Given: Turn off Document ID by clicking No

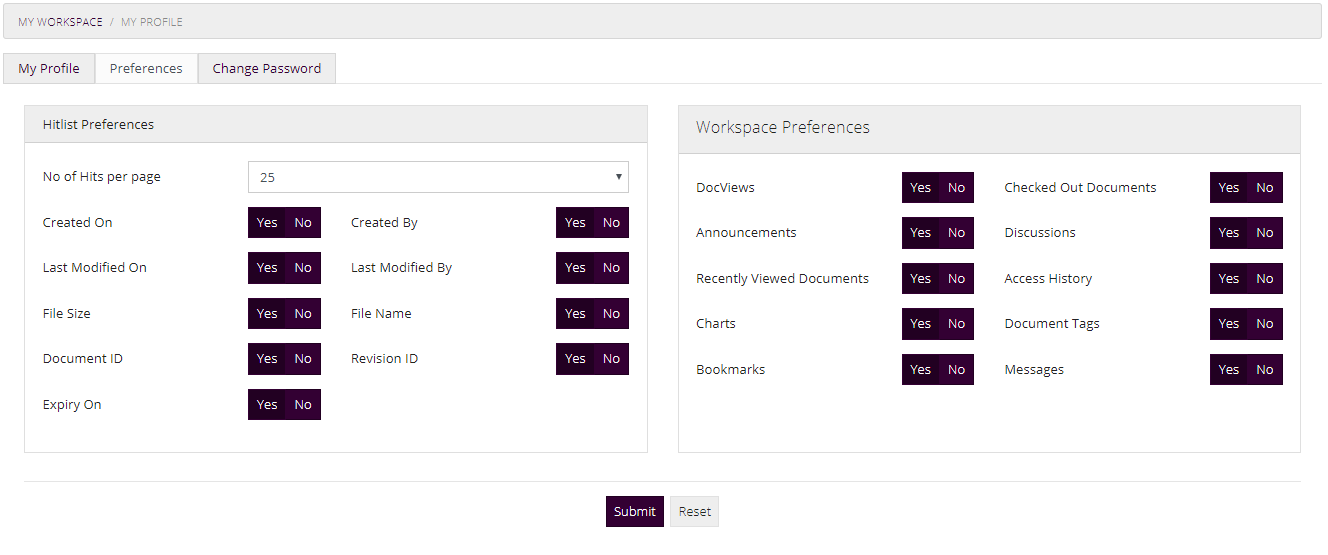Looking at the screenshot, I should 303,359.
